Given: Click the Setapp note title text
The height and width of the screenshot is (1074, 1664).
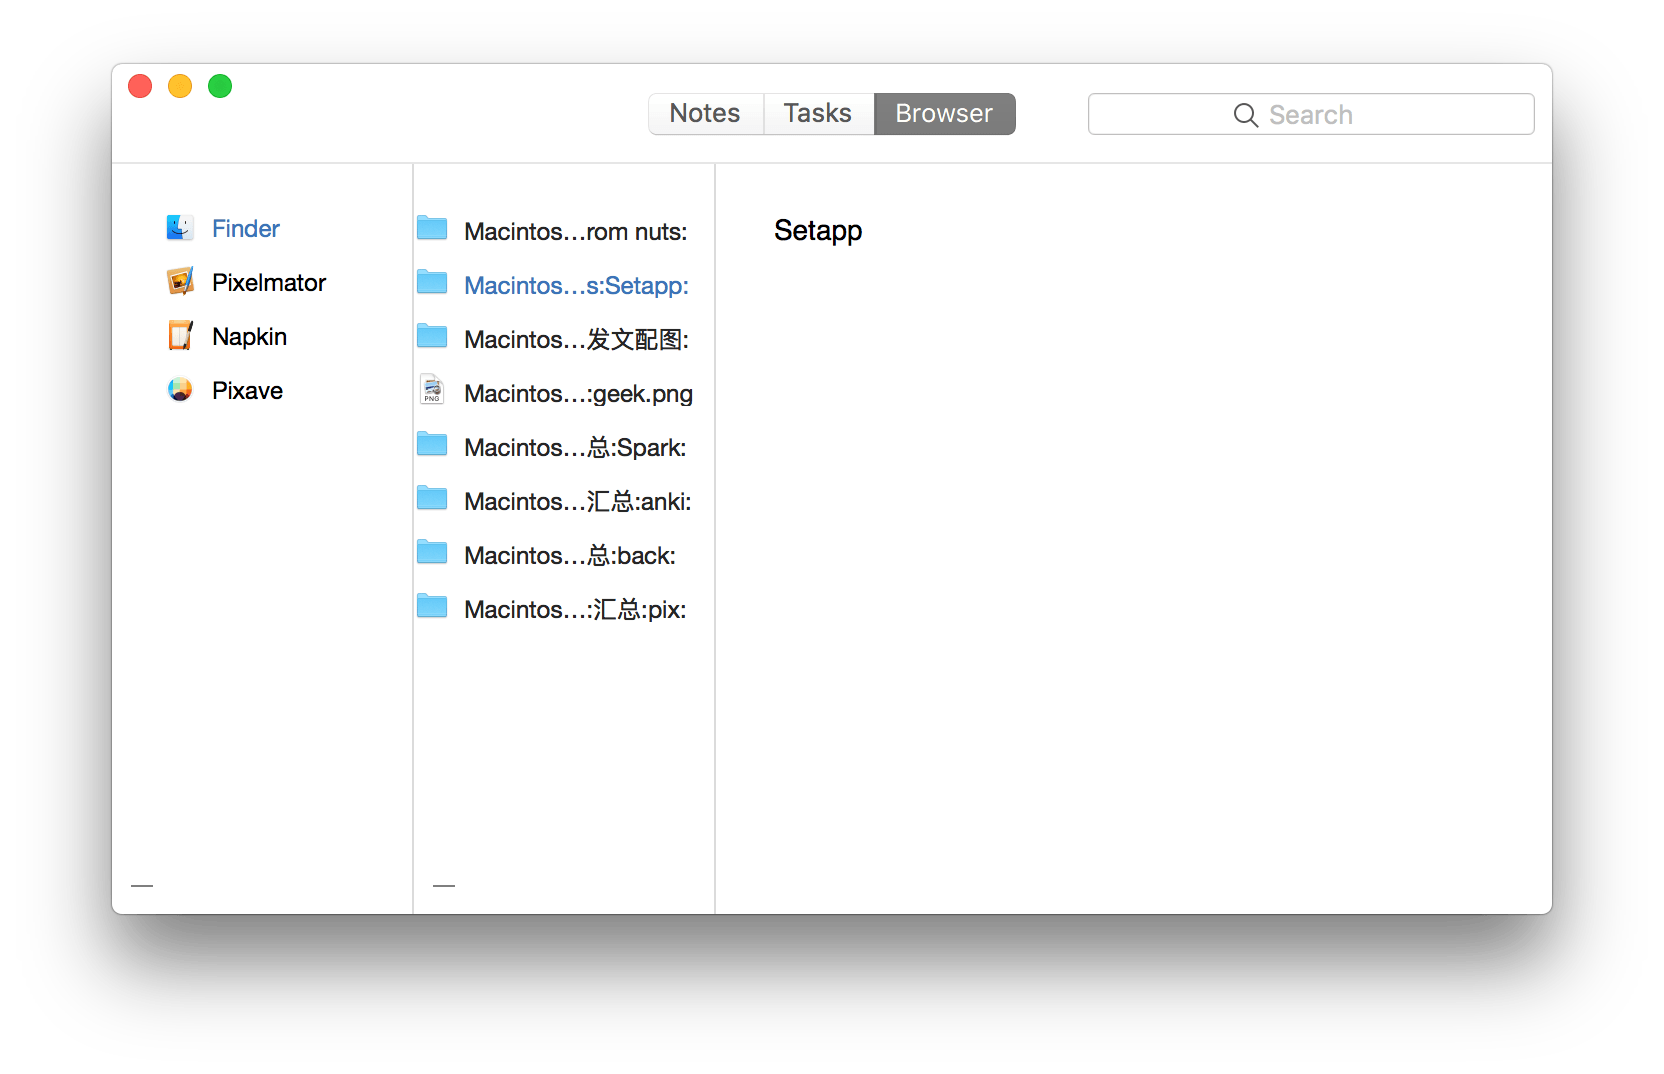Looking at the screenshot, I should pos(818,231).
